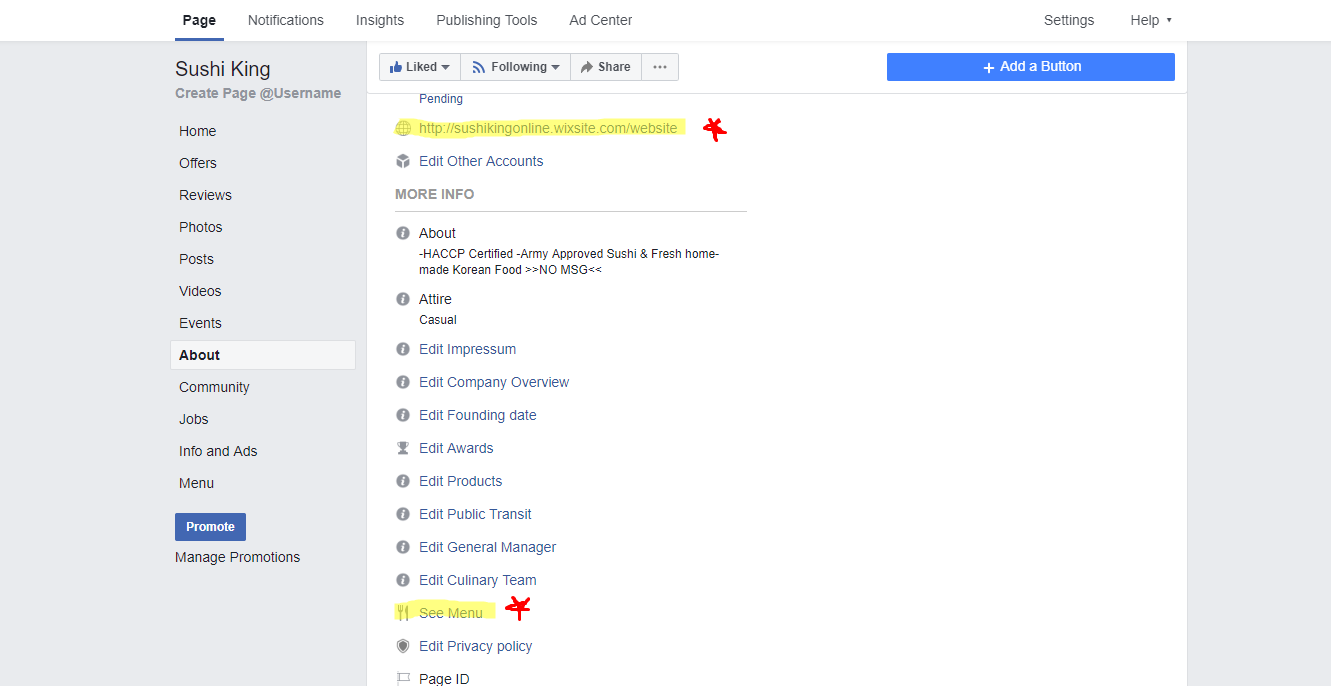1331x686 pixels.
Task: Click Create Page @Username under Sushi King
Action: (x=258, y=93)
